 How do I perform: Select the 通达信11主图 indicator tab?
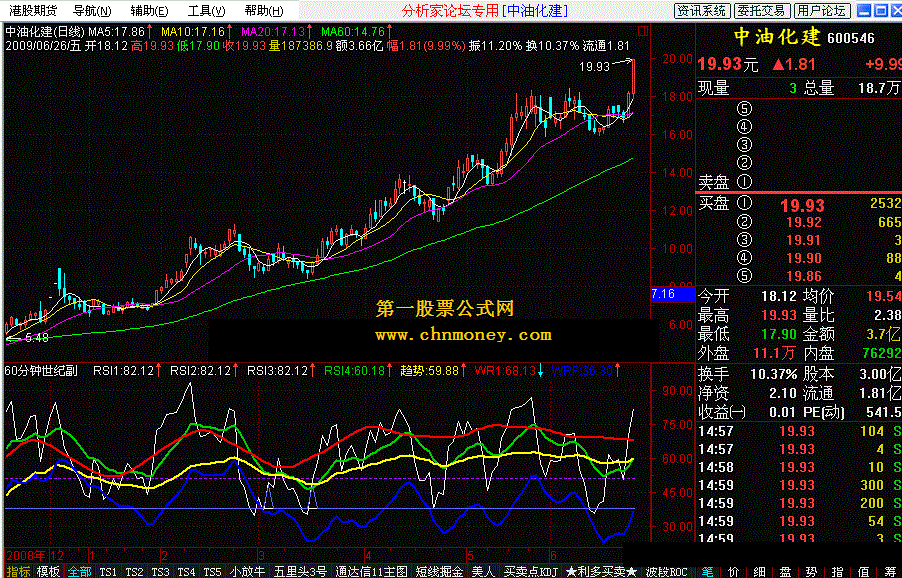coord(372,571)
